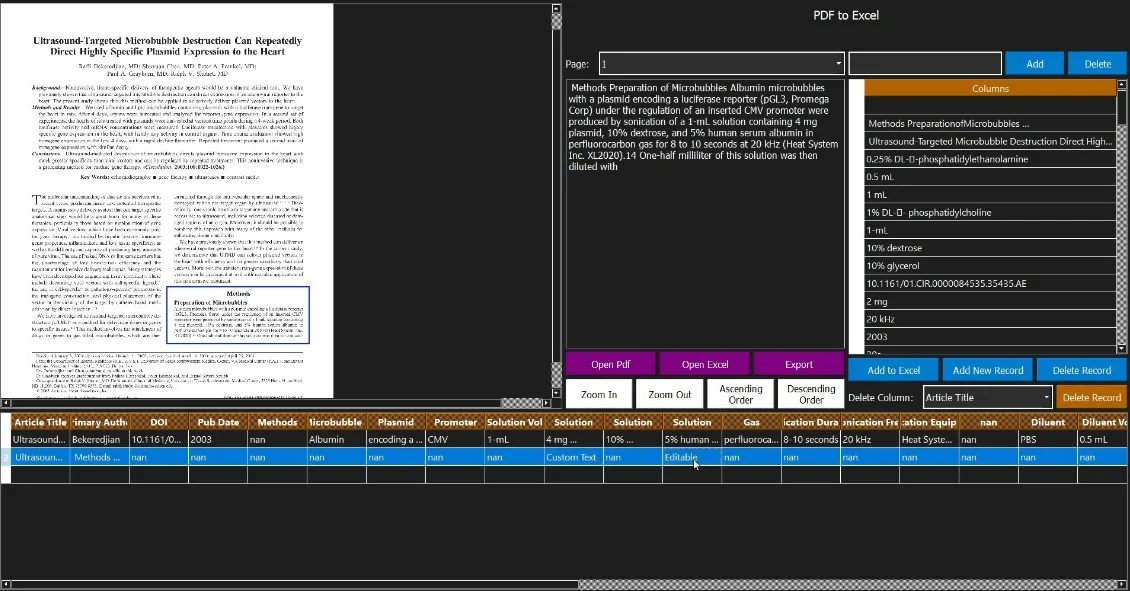Click the Add New Record button
The image size is (1130, 591).
[x=987, y=370]
